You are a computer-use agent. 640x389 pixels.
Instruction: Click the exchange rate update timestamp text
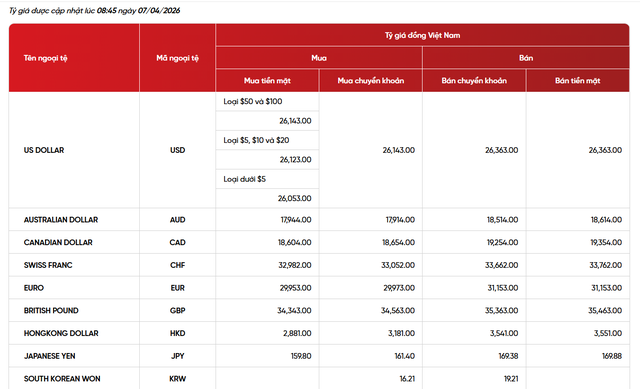tap(94, 11)
